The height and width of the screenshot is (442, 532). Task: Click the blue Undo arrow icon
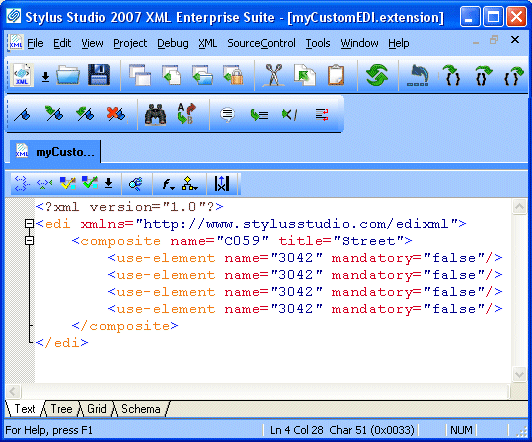tap(418, 75)
